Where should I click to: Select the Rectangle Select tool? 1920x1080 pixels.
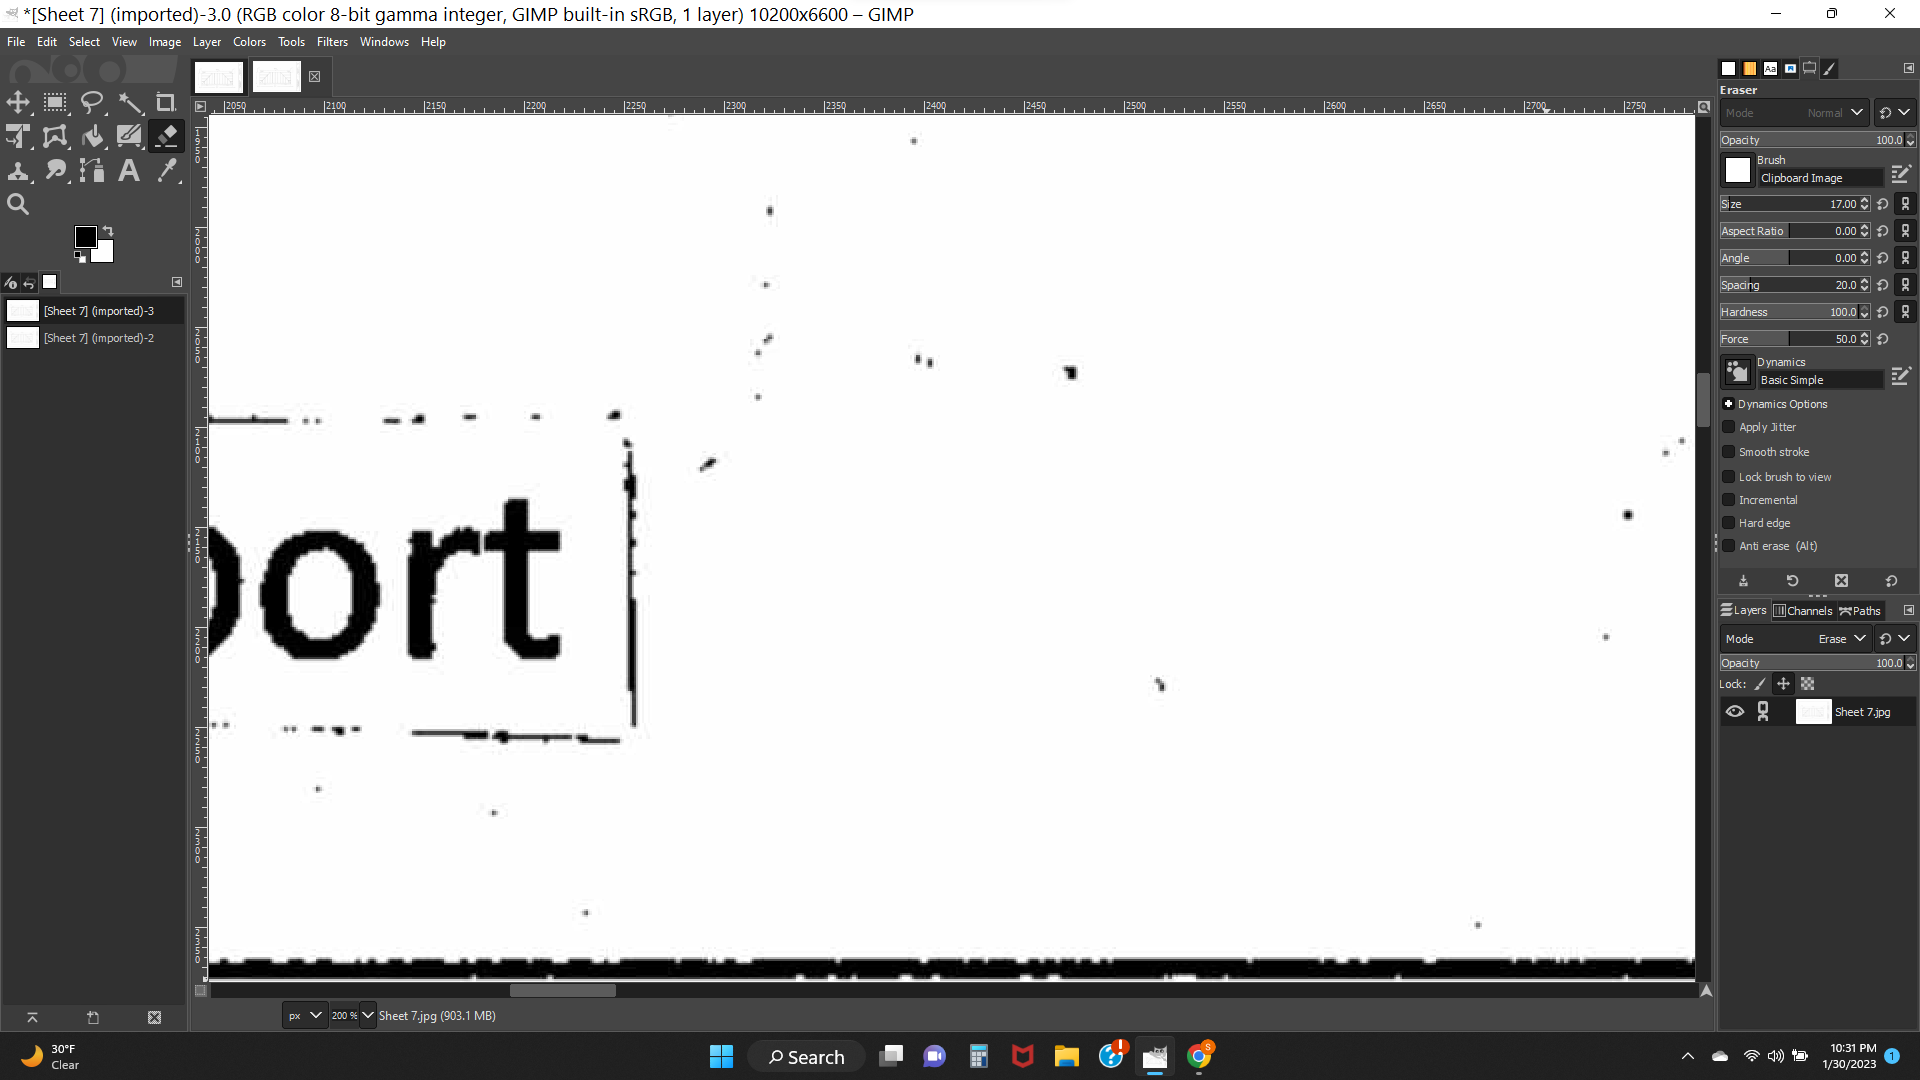[x=55, y=103]
